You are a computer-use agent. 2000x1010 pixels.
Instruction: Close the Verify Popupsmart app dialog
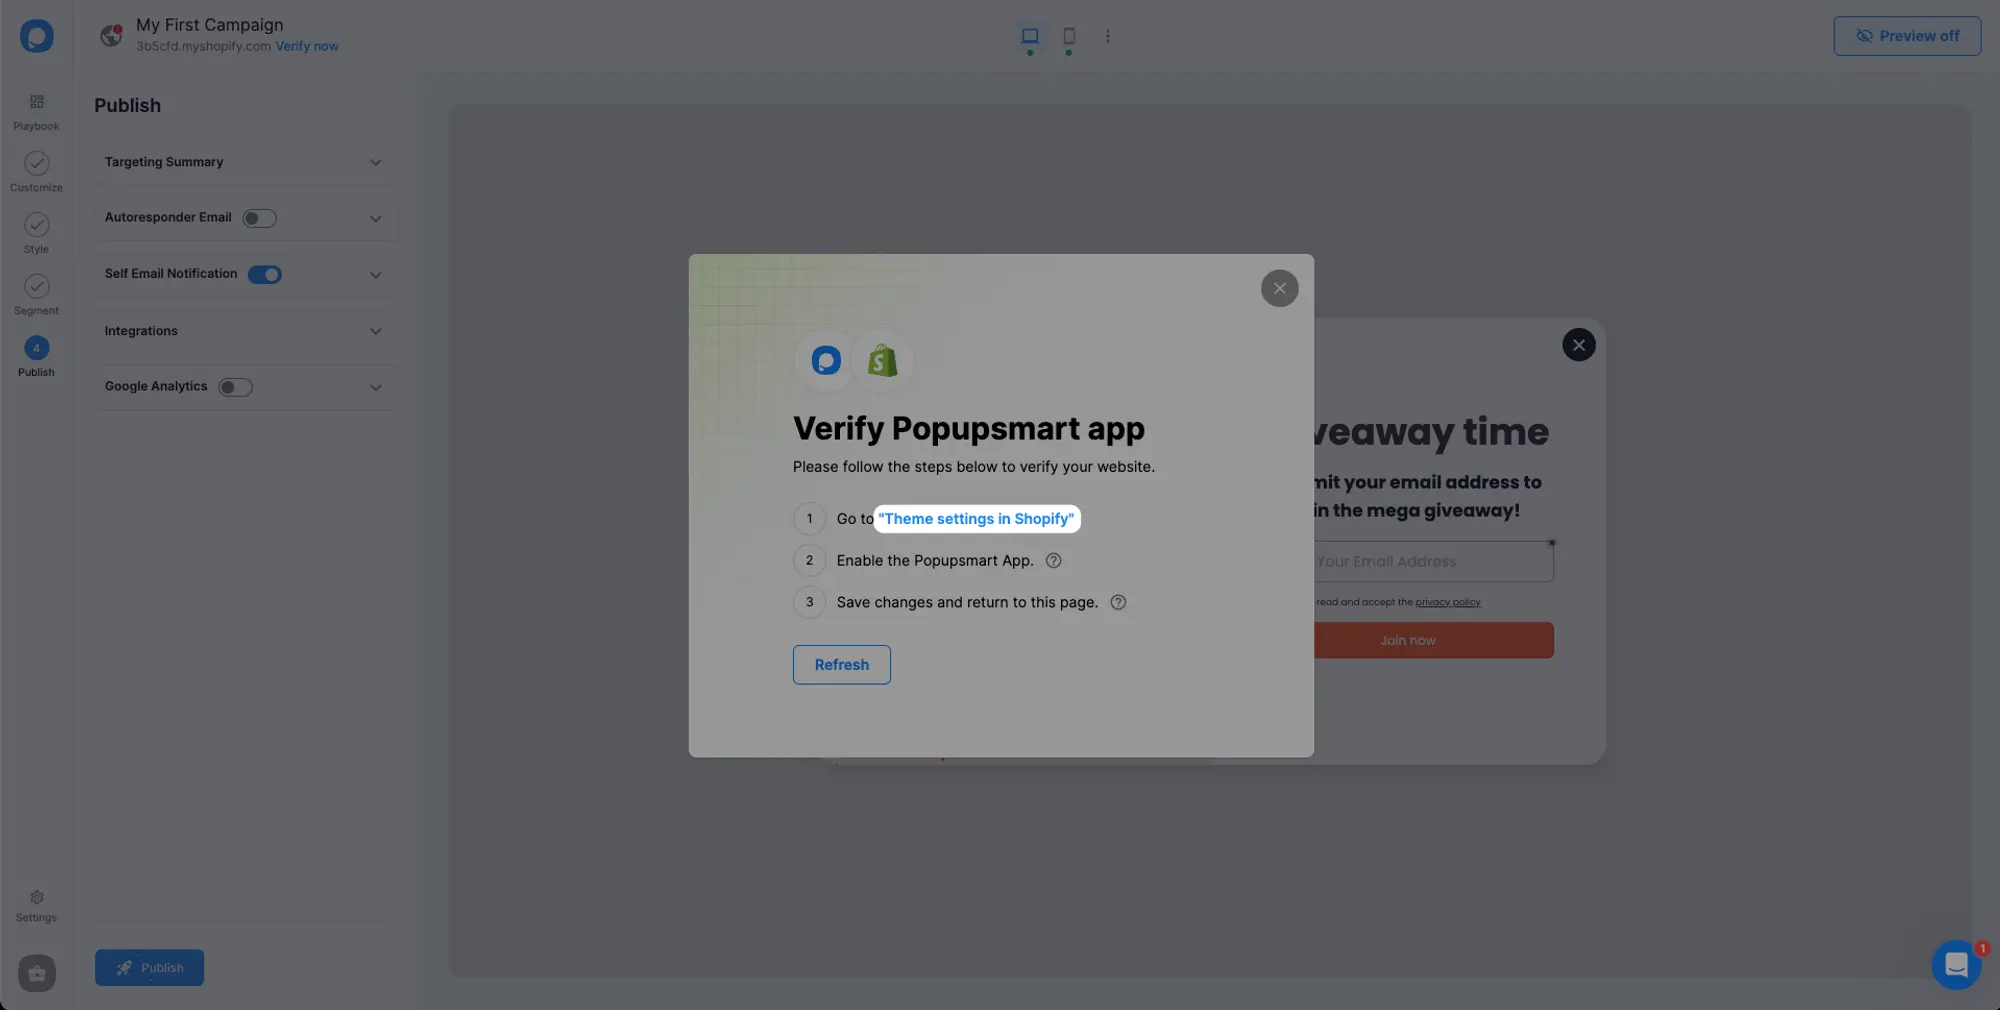[x=1279, y=288]
